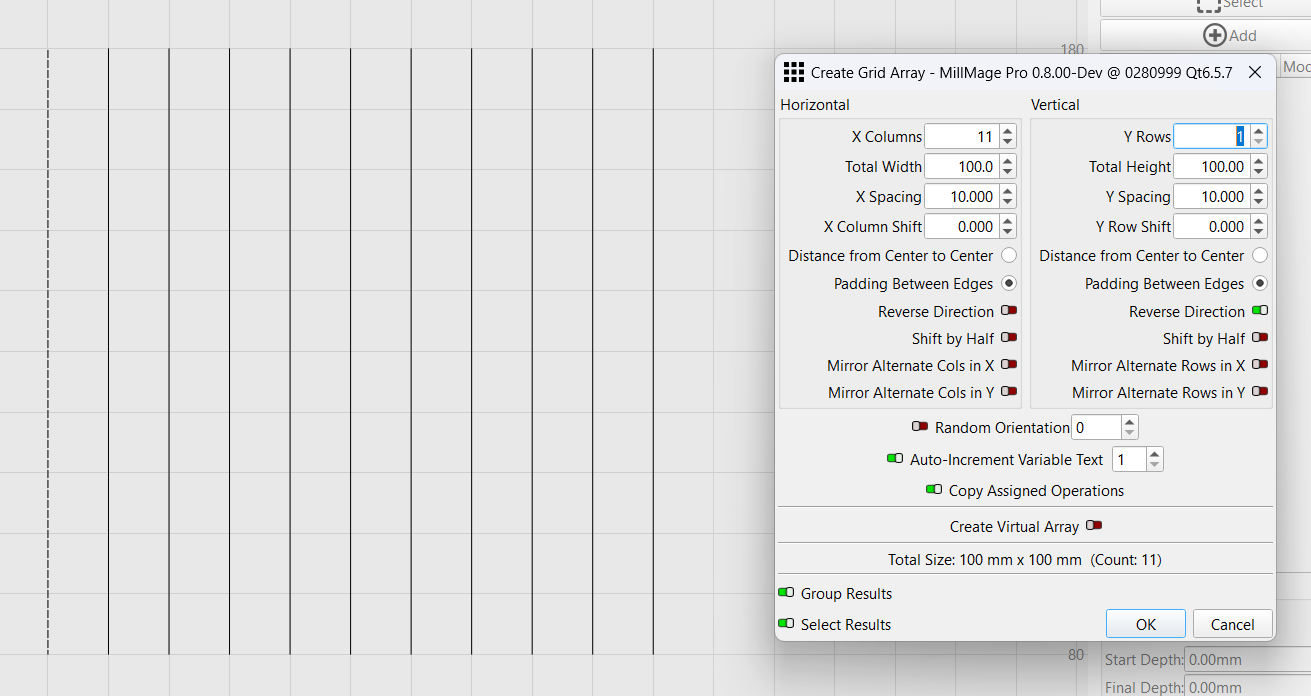1311x696 pixels.
Task: Click the grid array icon in dialog title
Action: coord(794,72)
